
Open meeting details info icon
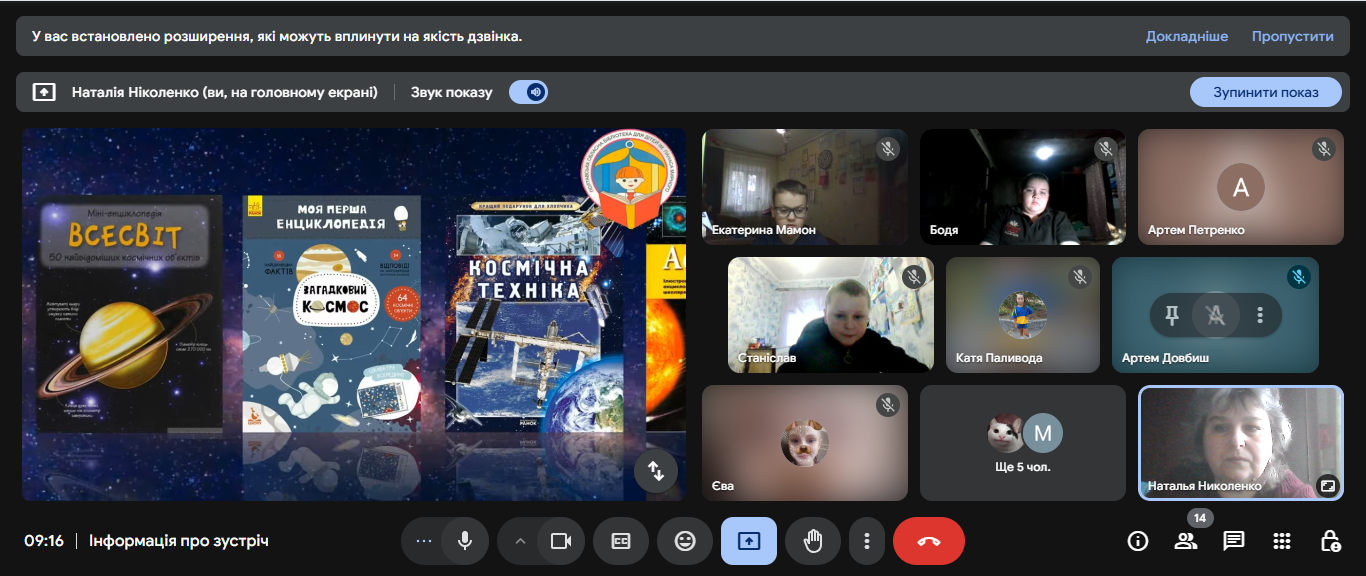1137,541
